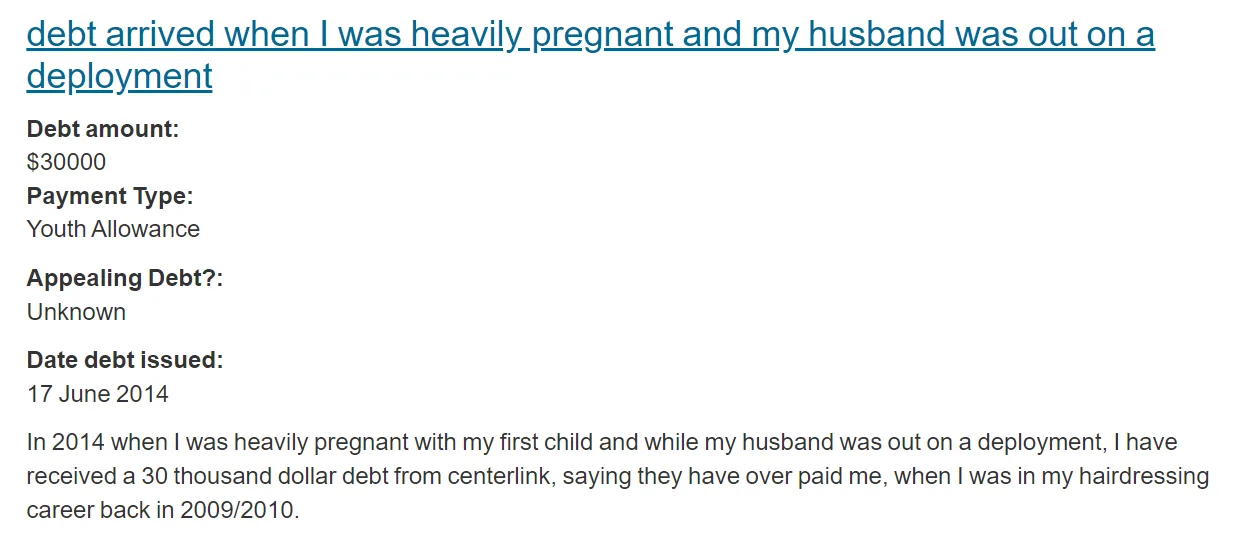Viewport: 1253px width, 547px height.
Task: Click the 'Unknown' appeal status text
Action: pyautogui.click(x=76, y=312)
